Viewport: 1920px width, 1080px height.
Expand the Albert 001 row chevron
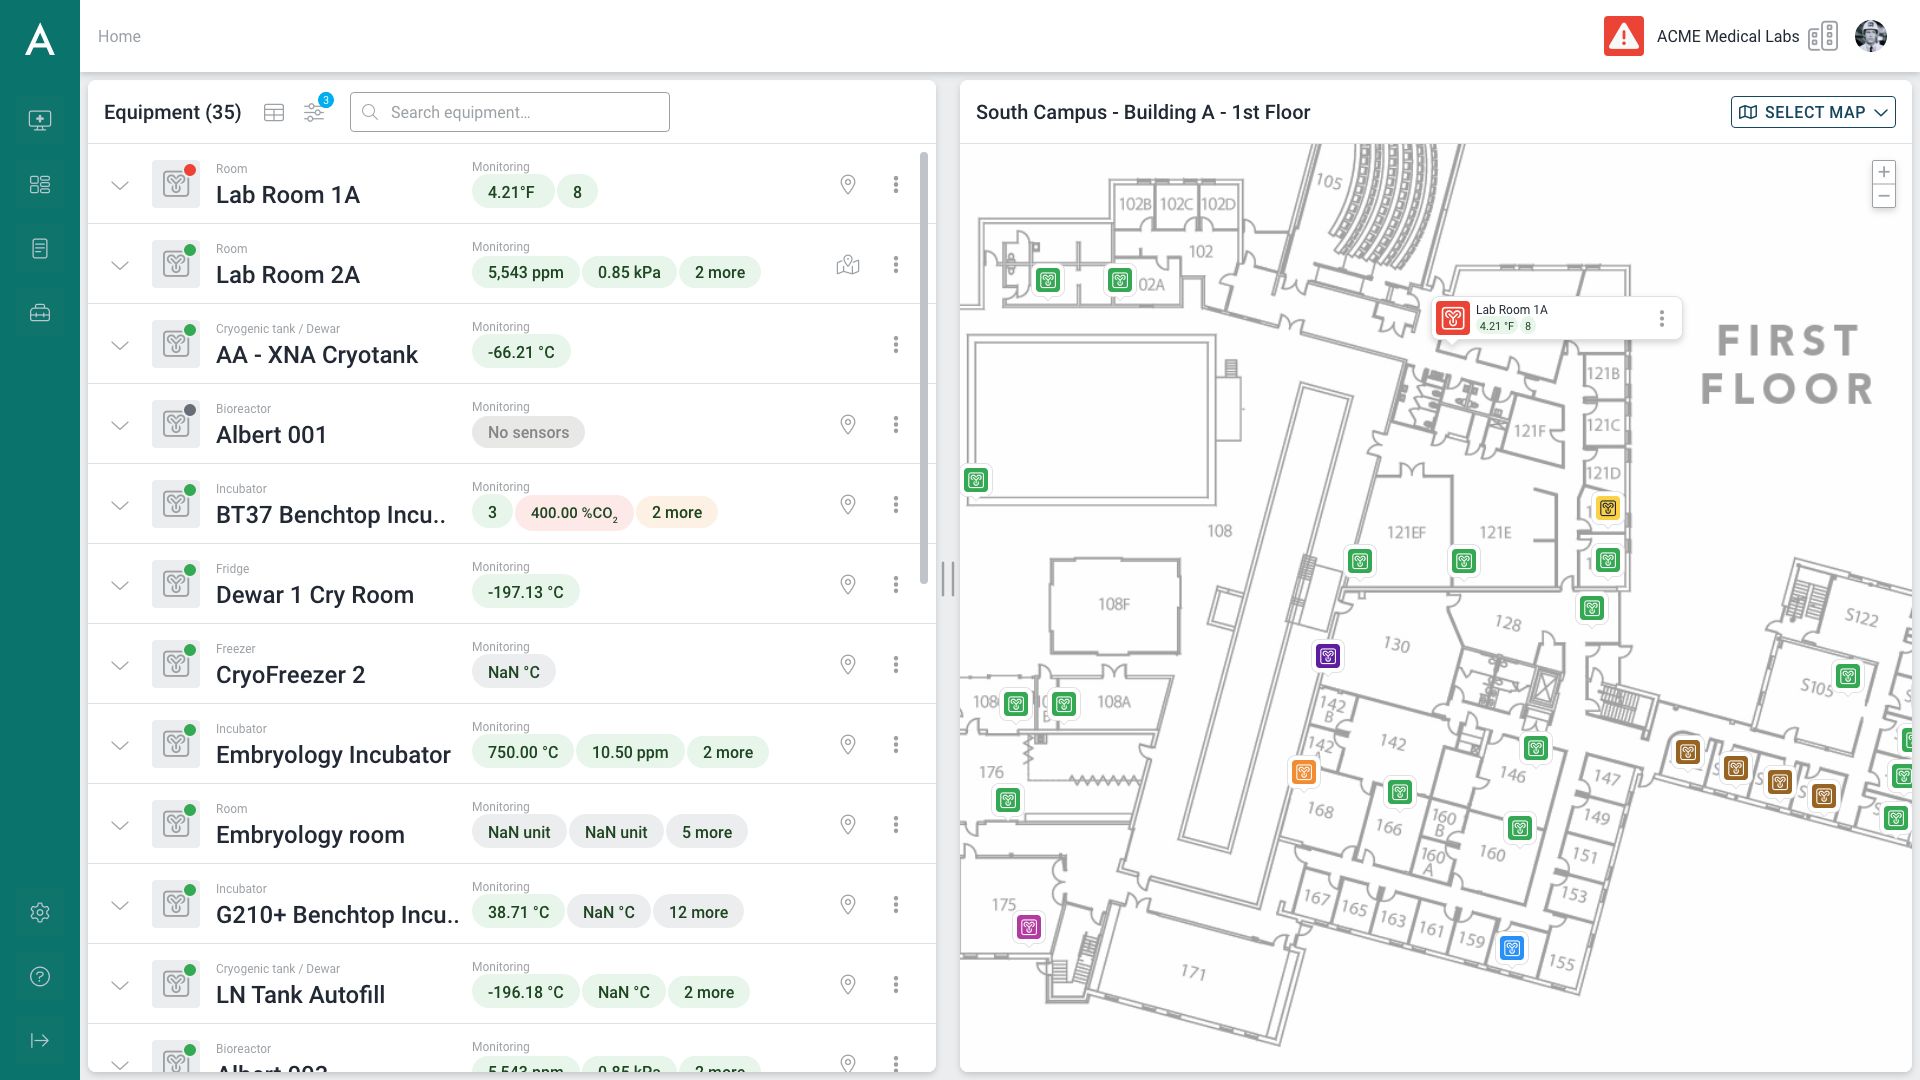coord(120,425)
